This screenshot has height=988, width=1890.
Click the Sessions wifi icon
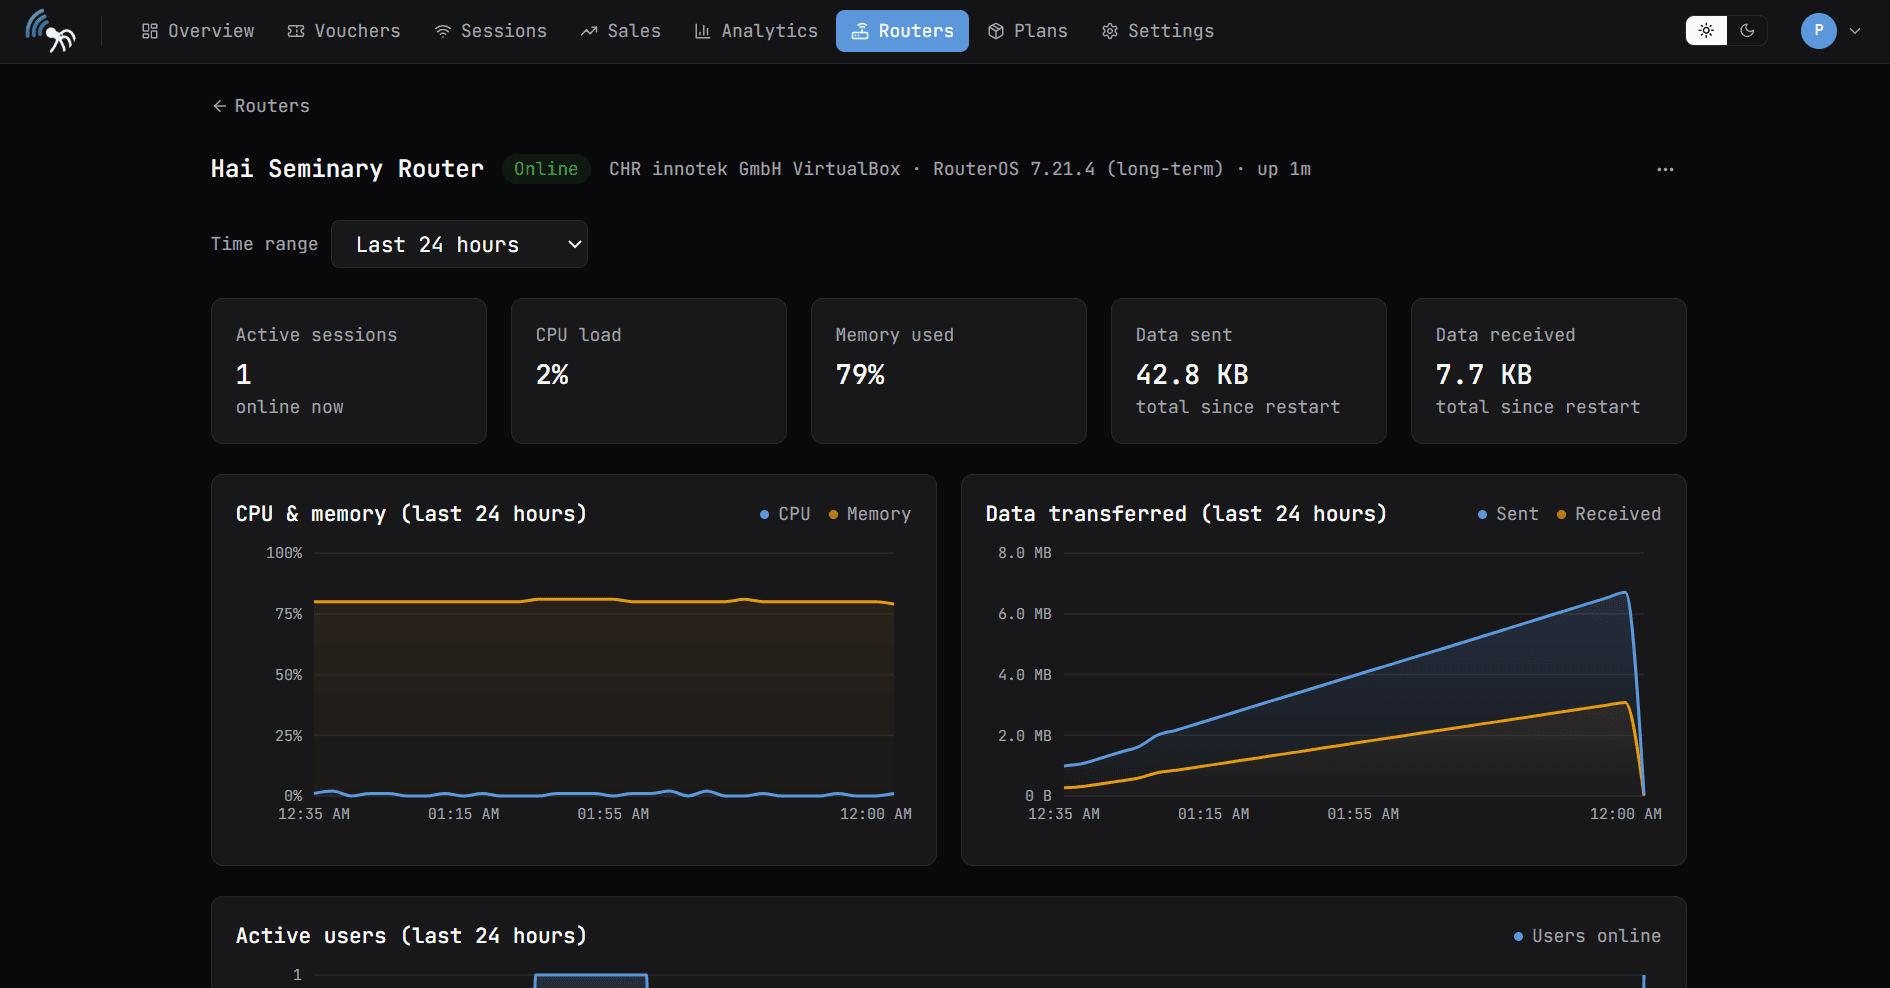pos(443,31)
